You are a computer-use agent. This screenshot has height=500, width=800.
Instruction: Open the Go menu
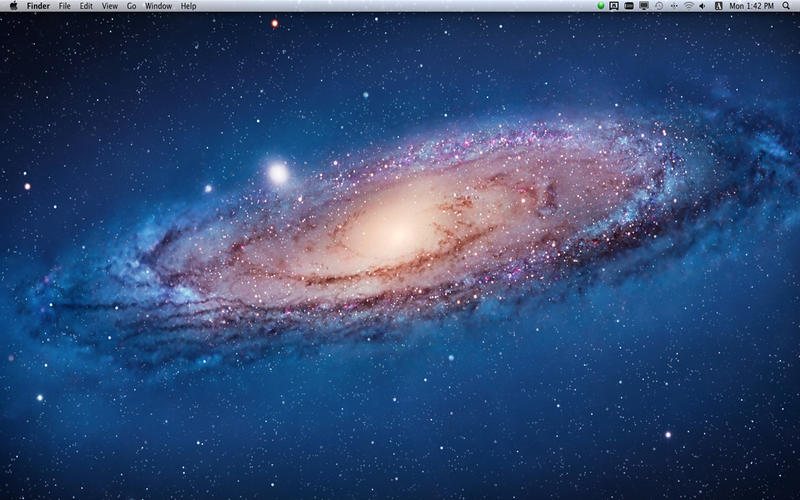click(x=131, y=6)
